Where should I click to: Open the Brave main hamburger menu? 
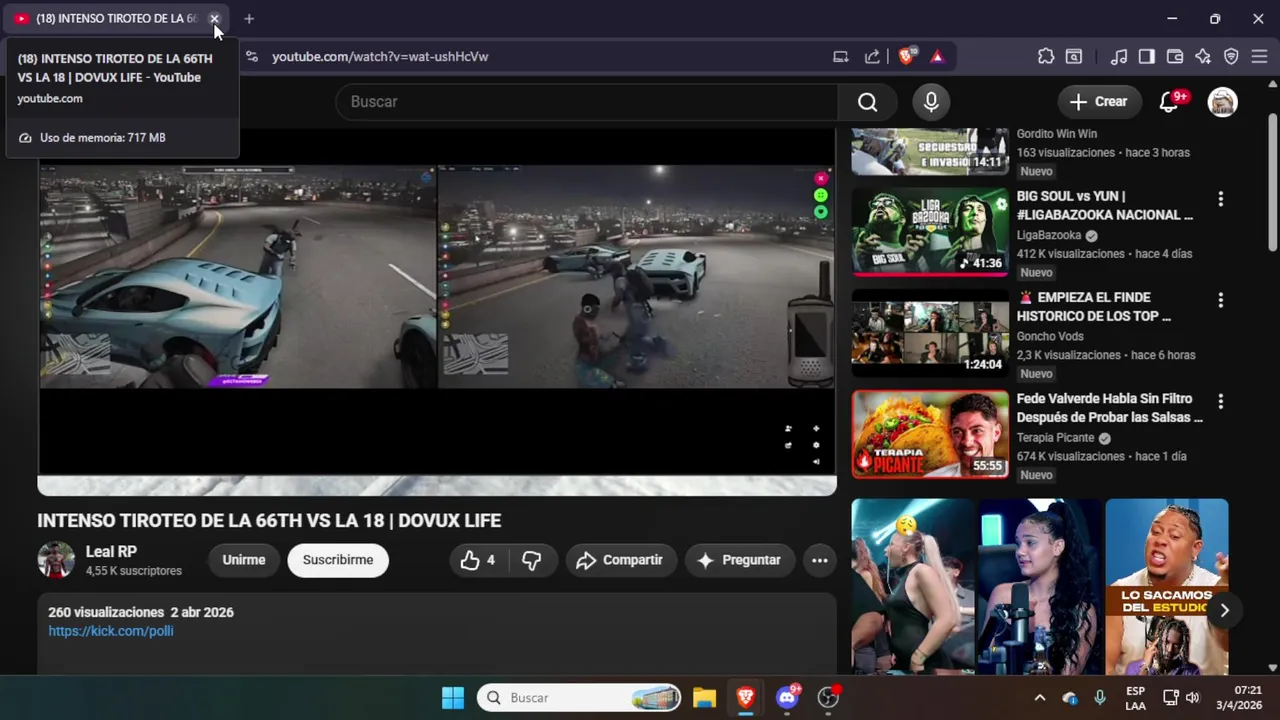(1259, 57)
